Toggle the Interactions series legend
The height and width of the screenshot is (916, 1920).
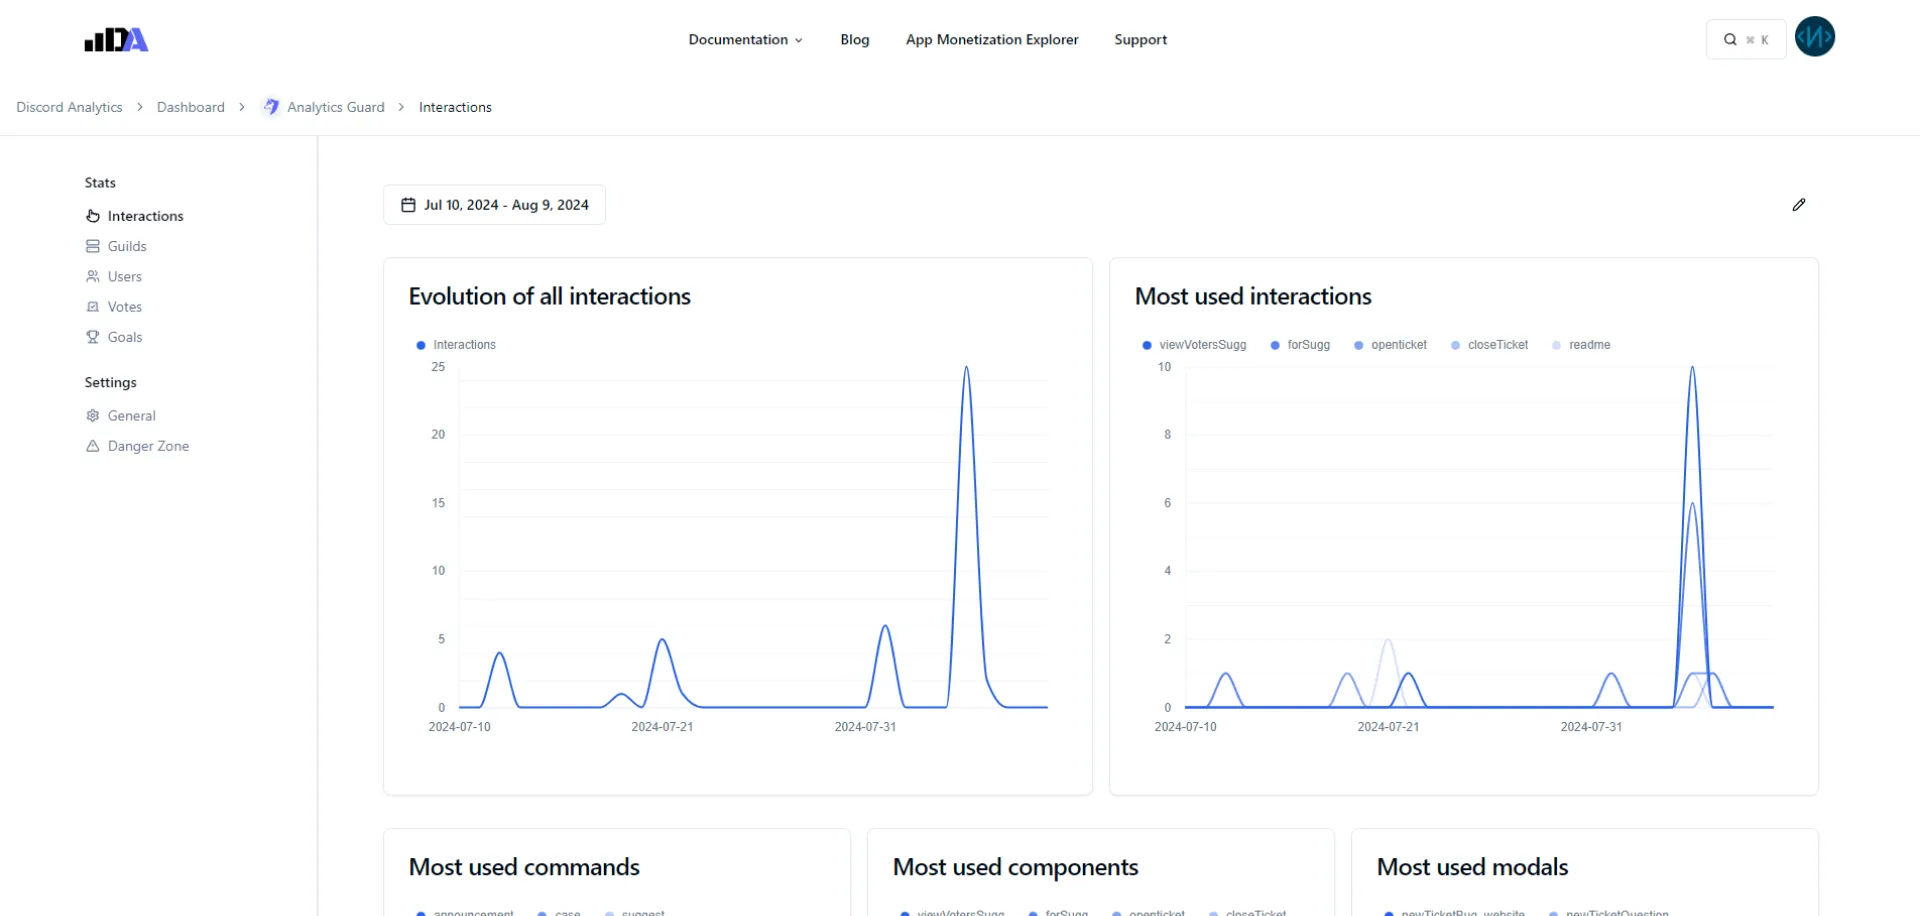click(x=456, y=345)
